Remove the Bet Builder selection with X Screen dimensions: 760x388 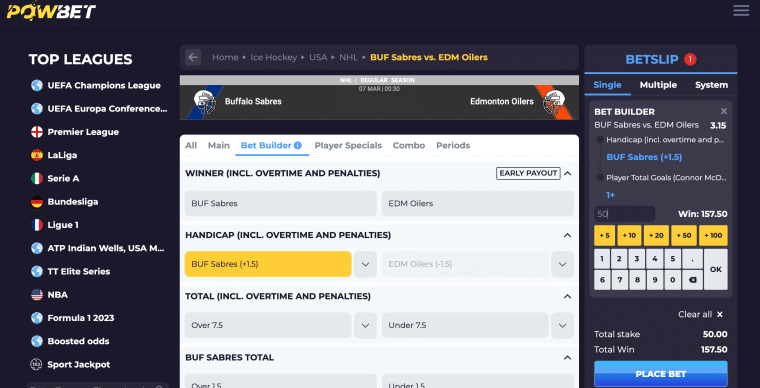[x=724, y=111]
